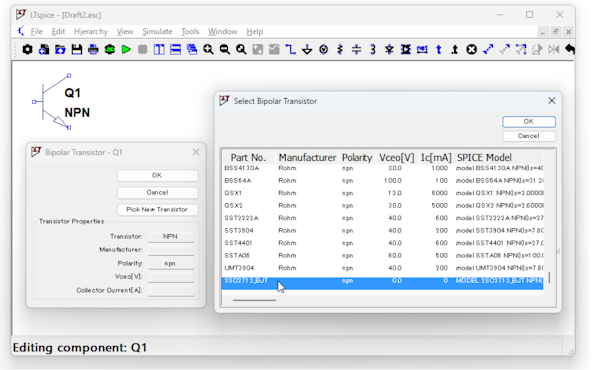This screenshot has width=600, height=370.
Task: Click the Save floppy disk icon
Action: pyautogui.click(x=77, y=49)
